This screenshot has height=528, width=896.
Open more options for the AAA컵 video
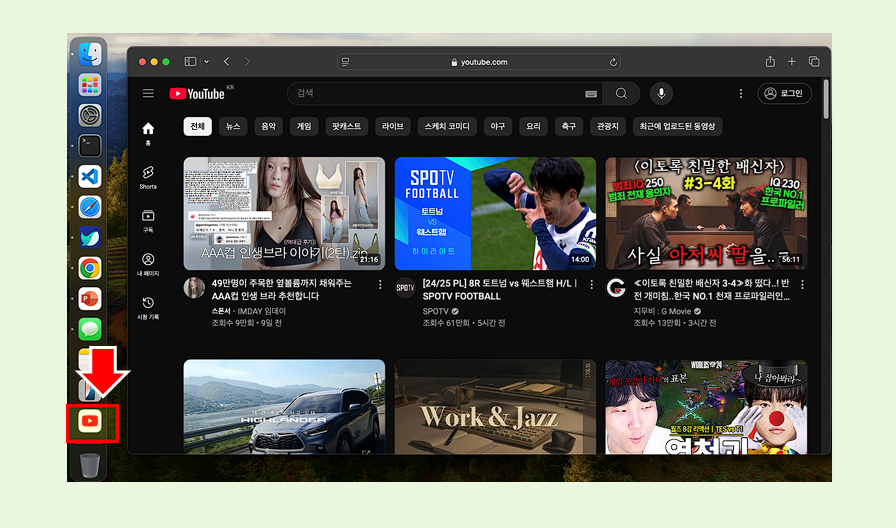pos(380,285)
